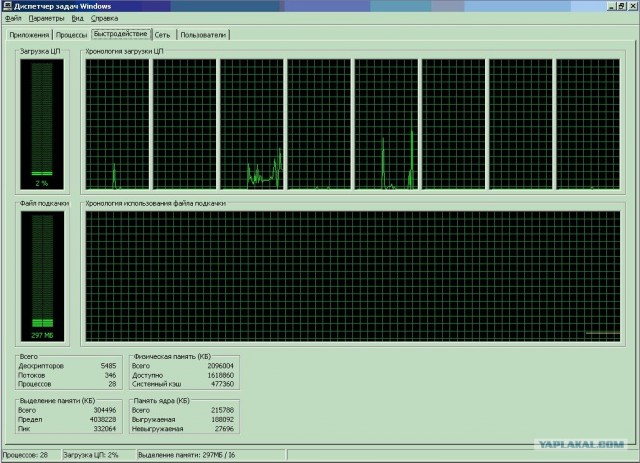Viewport: 640px width, 463px height.
Task: Switch to the Процессы tab
Action: point(71,35)
